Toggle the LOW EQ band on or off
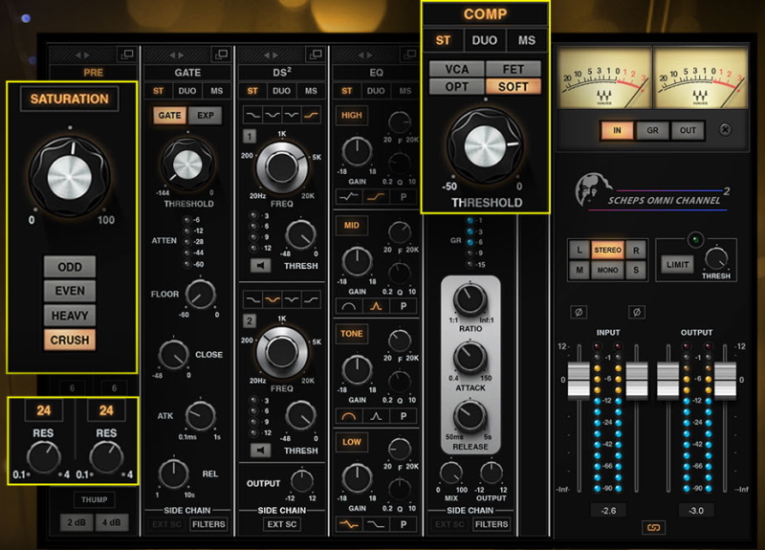 [x=352, y=442]
